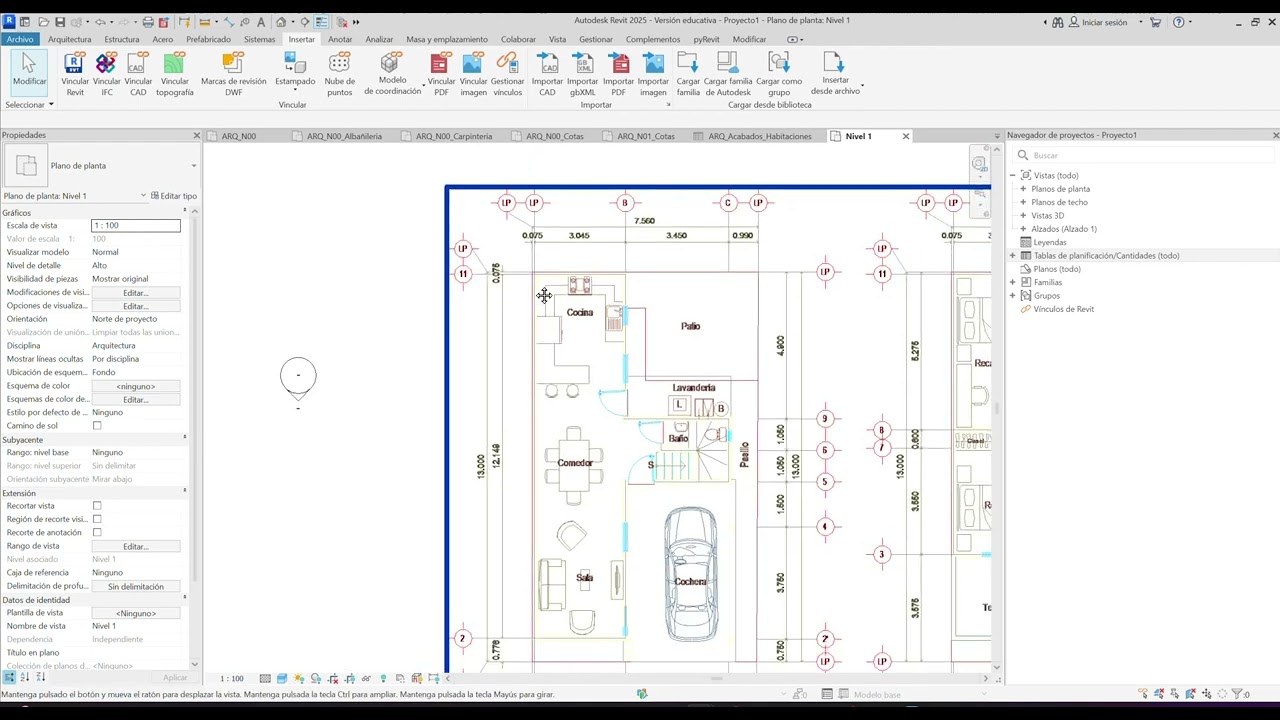Toggle the Recorte de anotación checkbox

pyautogui.click(x=97, y=532)
